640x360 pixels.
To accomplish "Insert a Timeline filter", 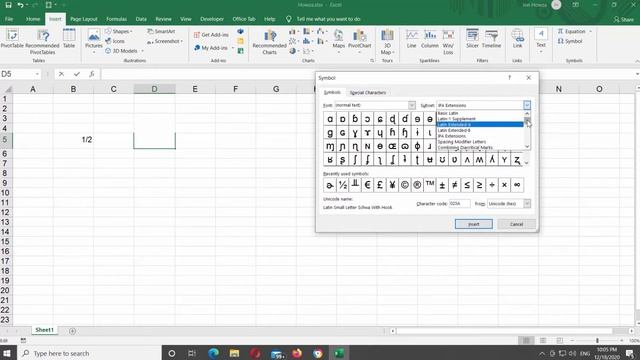I will (491, 39).
